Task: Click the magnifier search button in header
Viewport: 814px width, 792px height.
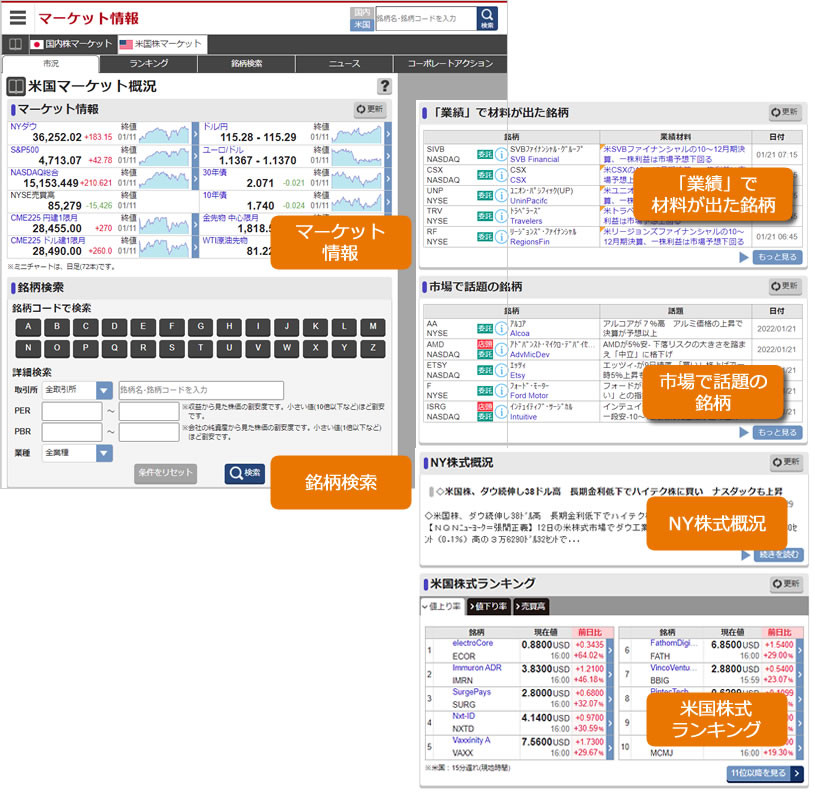Action: click(487, 18)
